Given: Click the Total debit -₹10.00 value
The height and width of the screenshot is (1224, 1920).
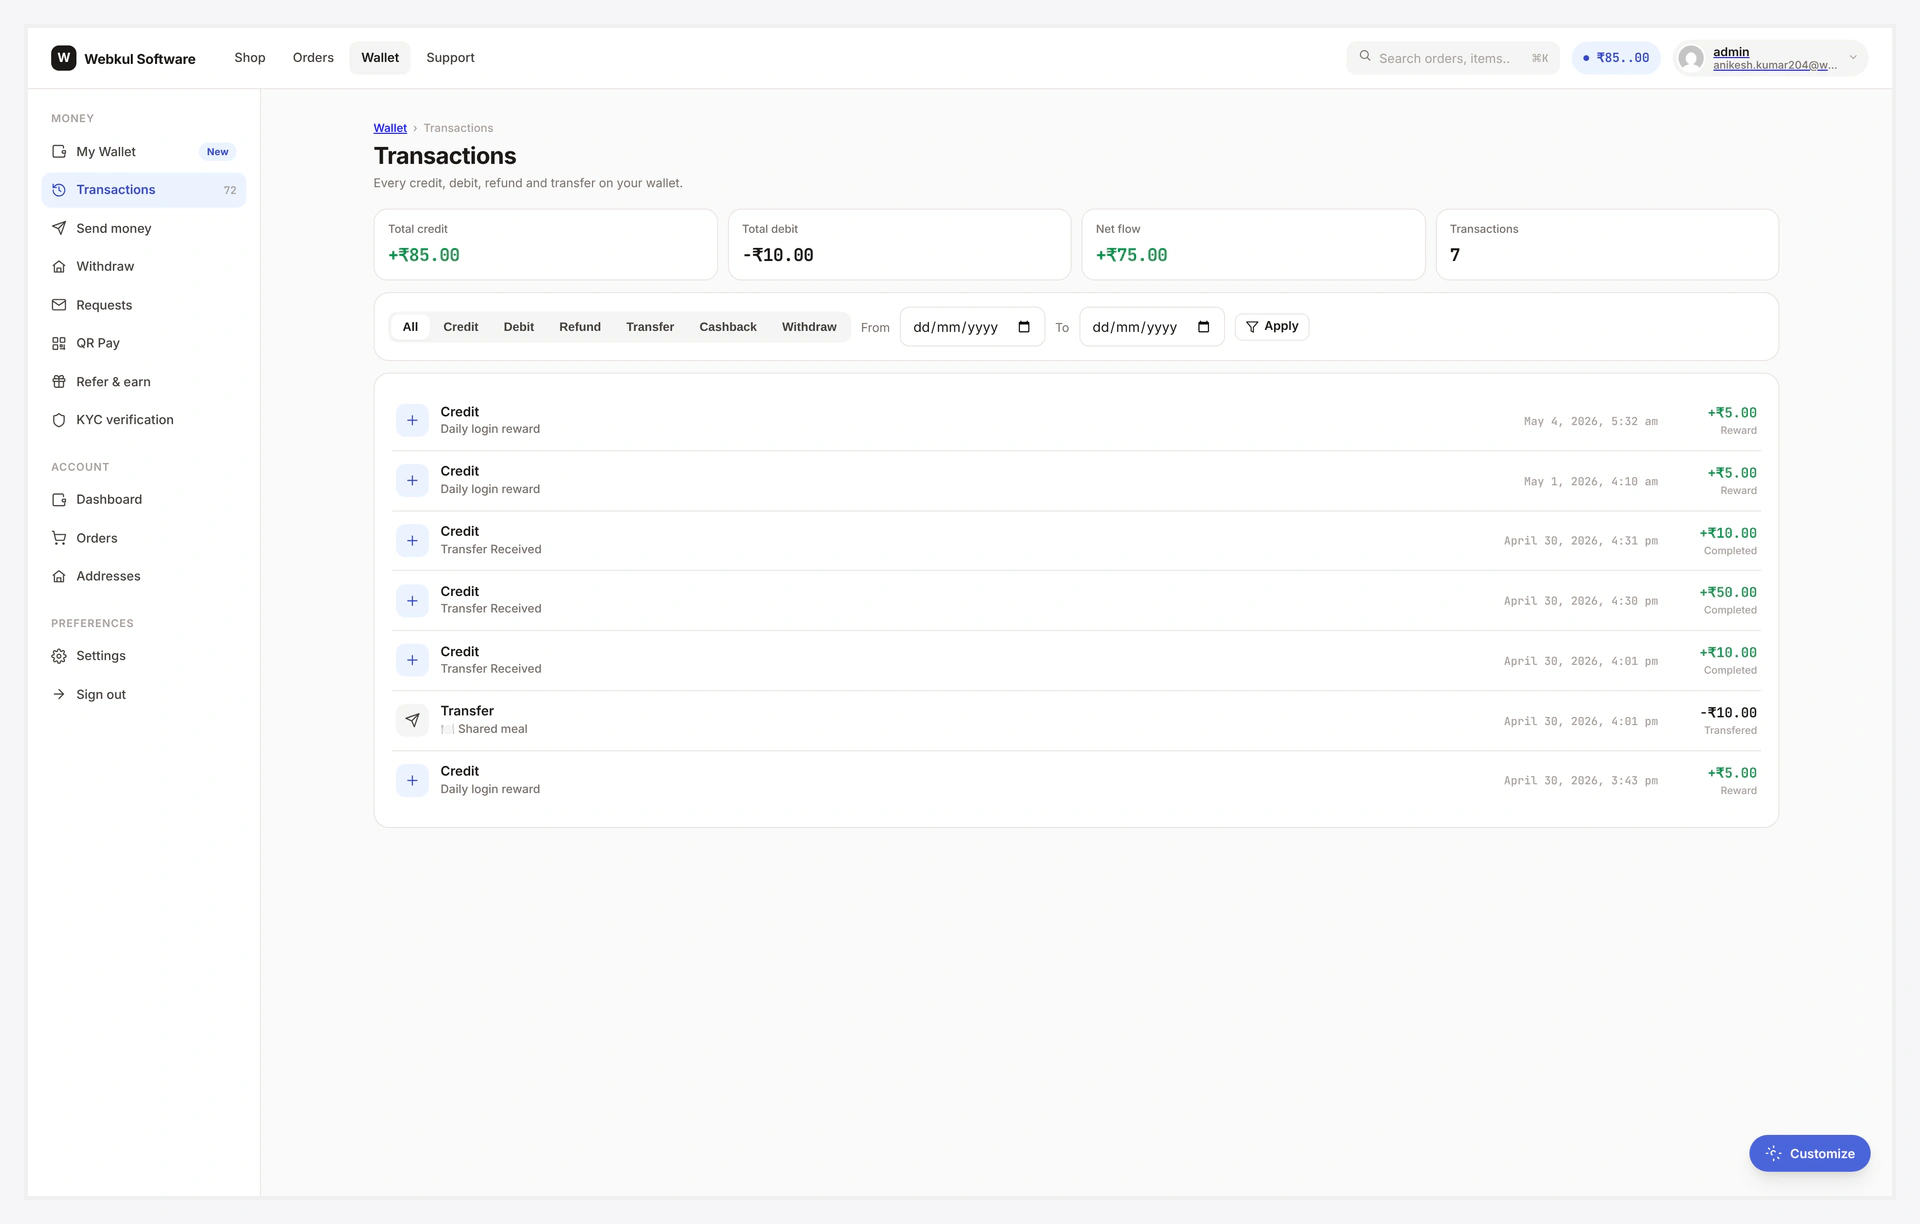Looking at the screenshot, I should [x=778, y=255].
